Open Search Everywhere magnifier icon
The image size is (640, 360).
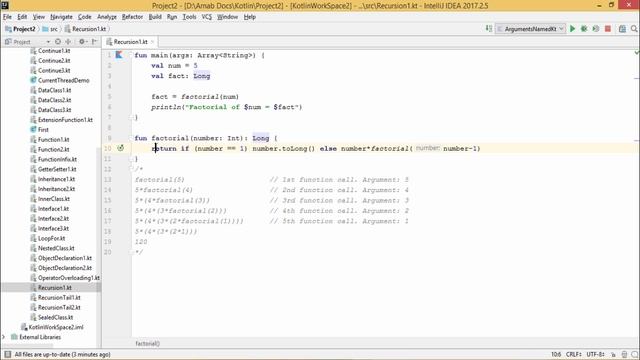(x=634, y=29)
